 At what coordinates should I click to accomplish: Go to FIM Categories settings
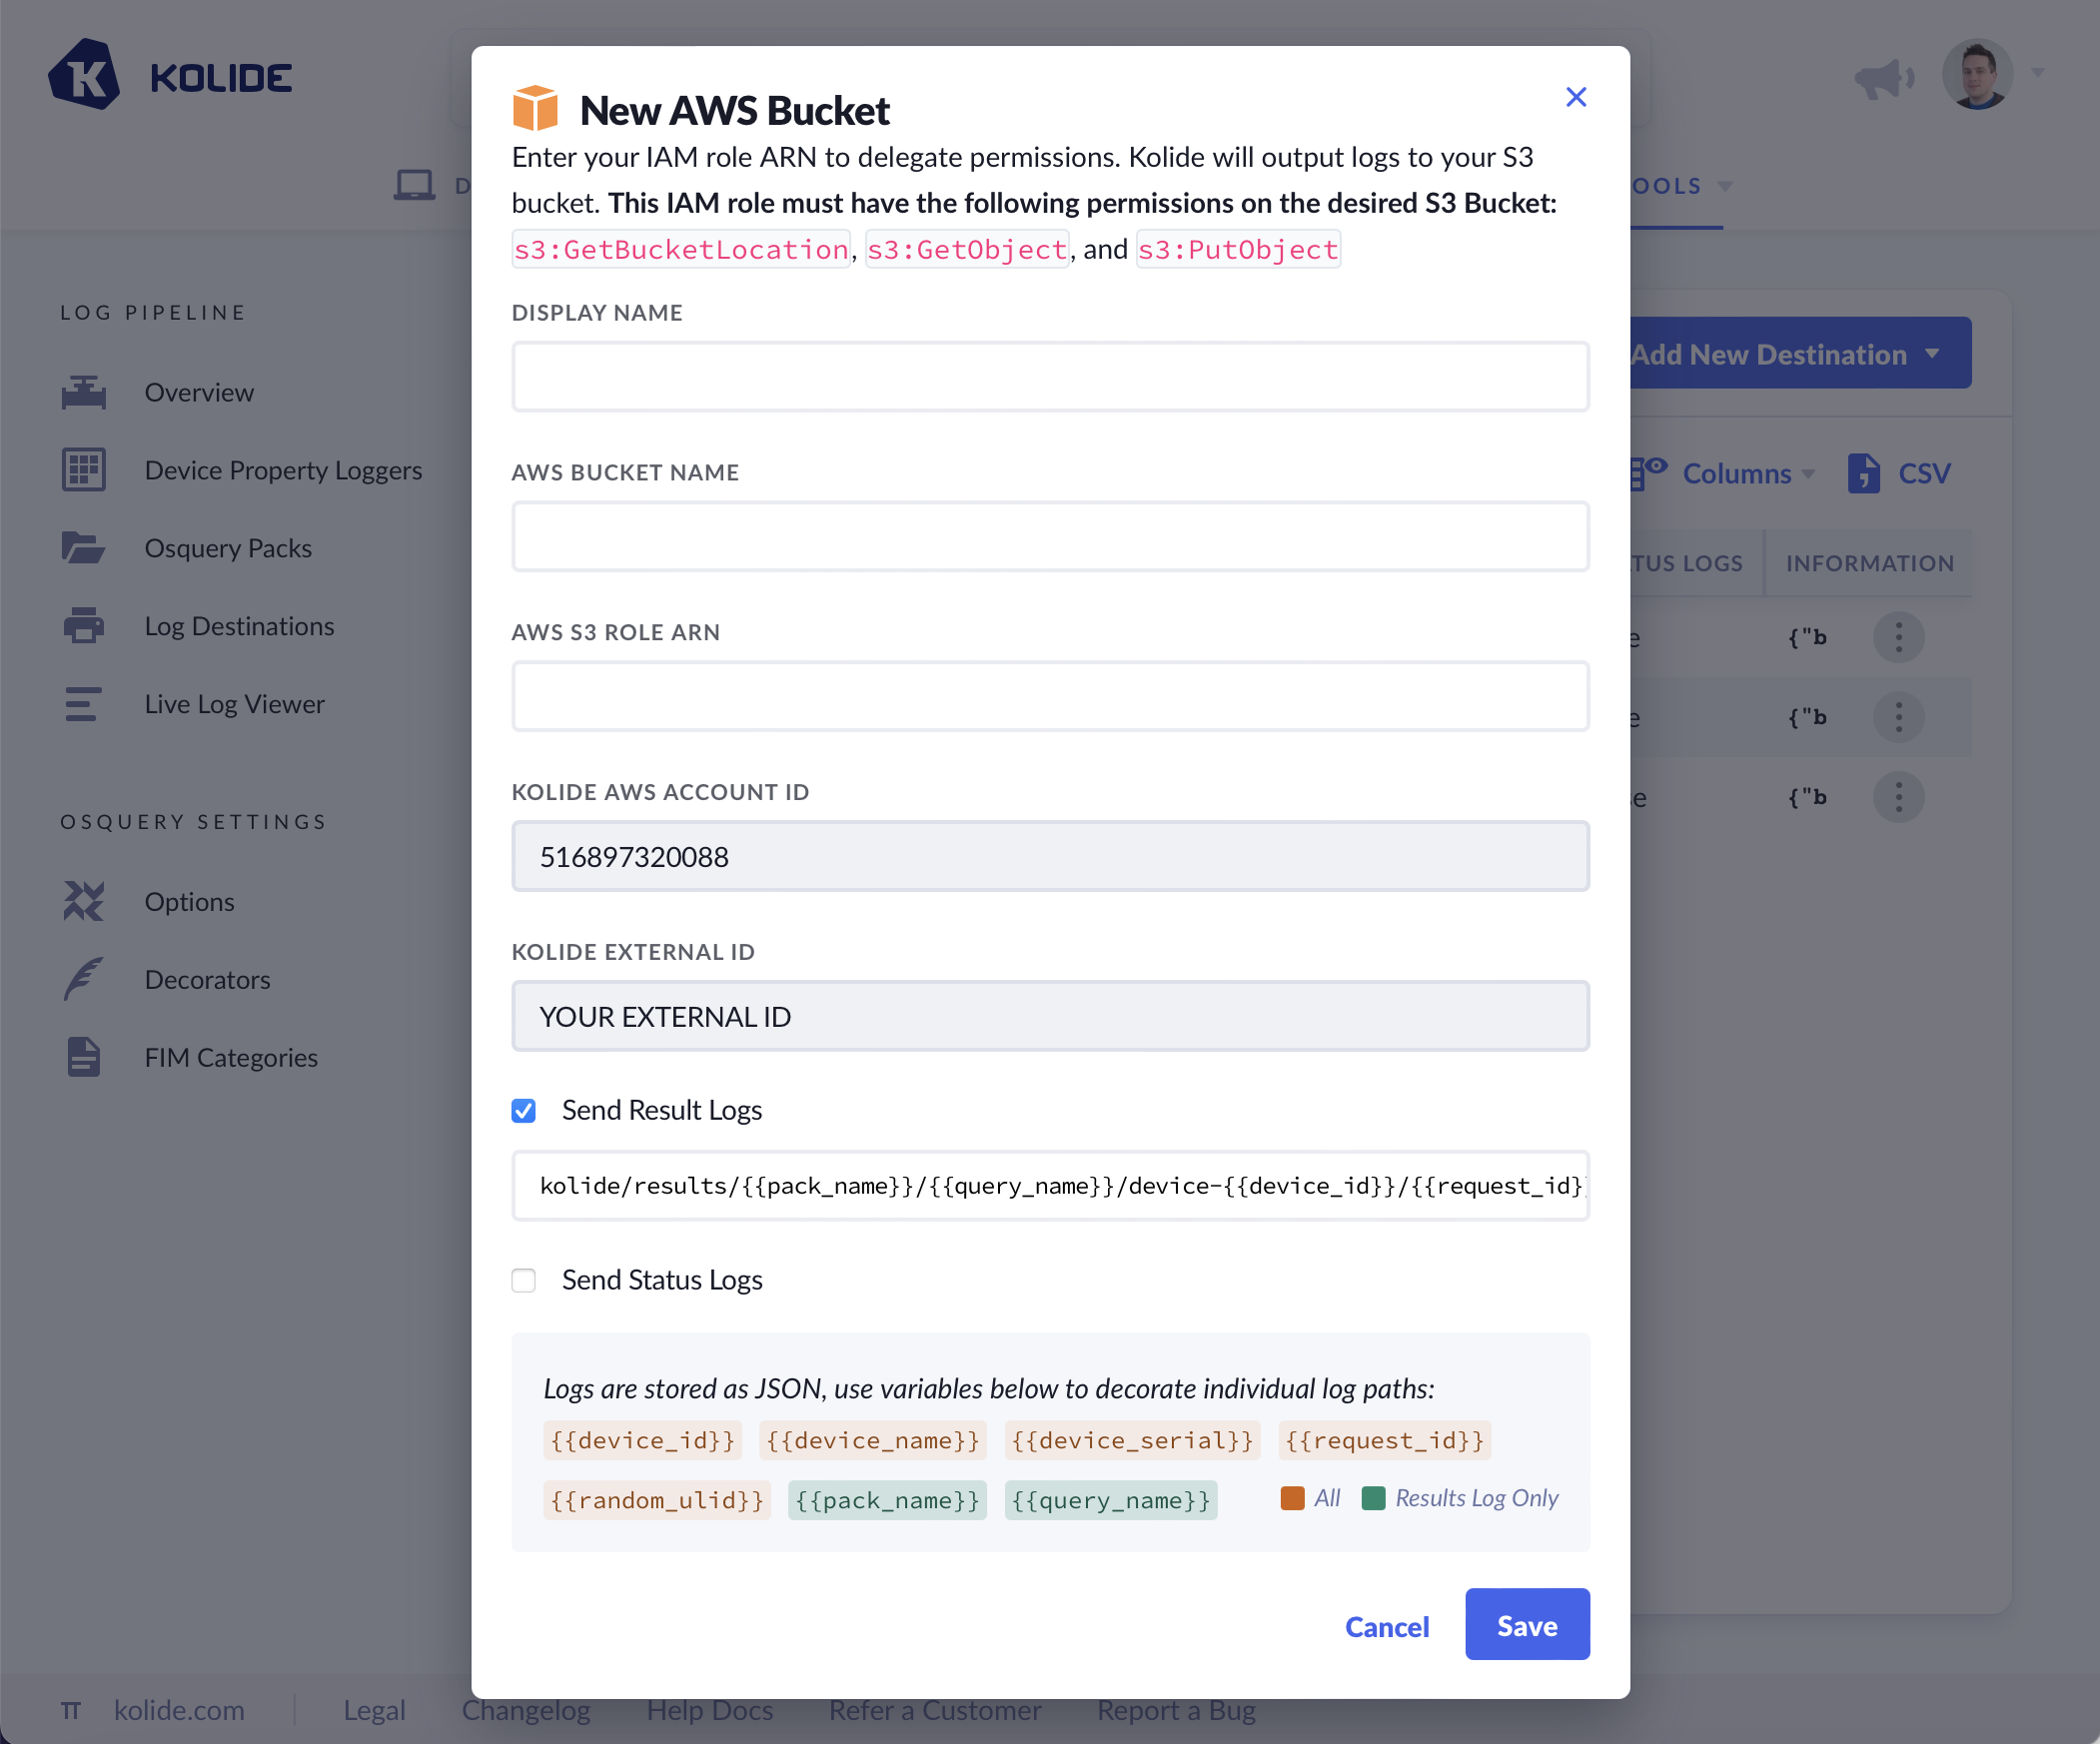click(231, 1057)
